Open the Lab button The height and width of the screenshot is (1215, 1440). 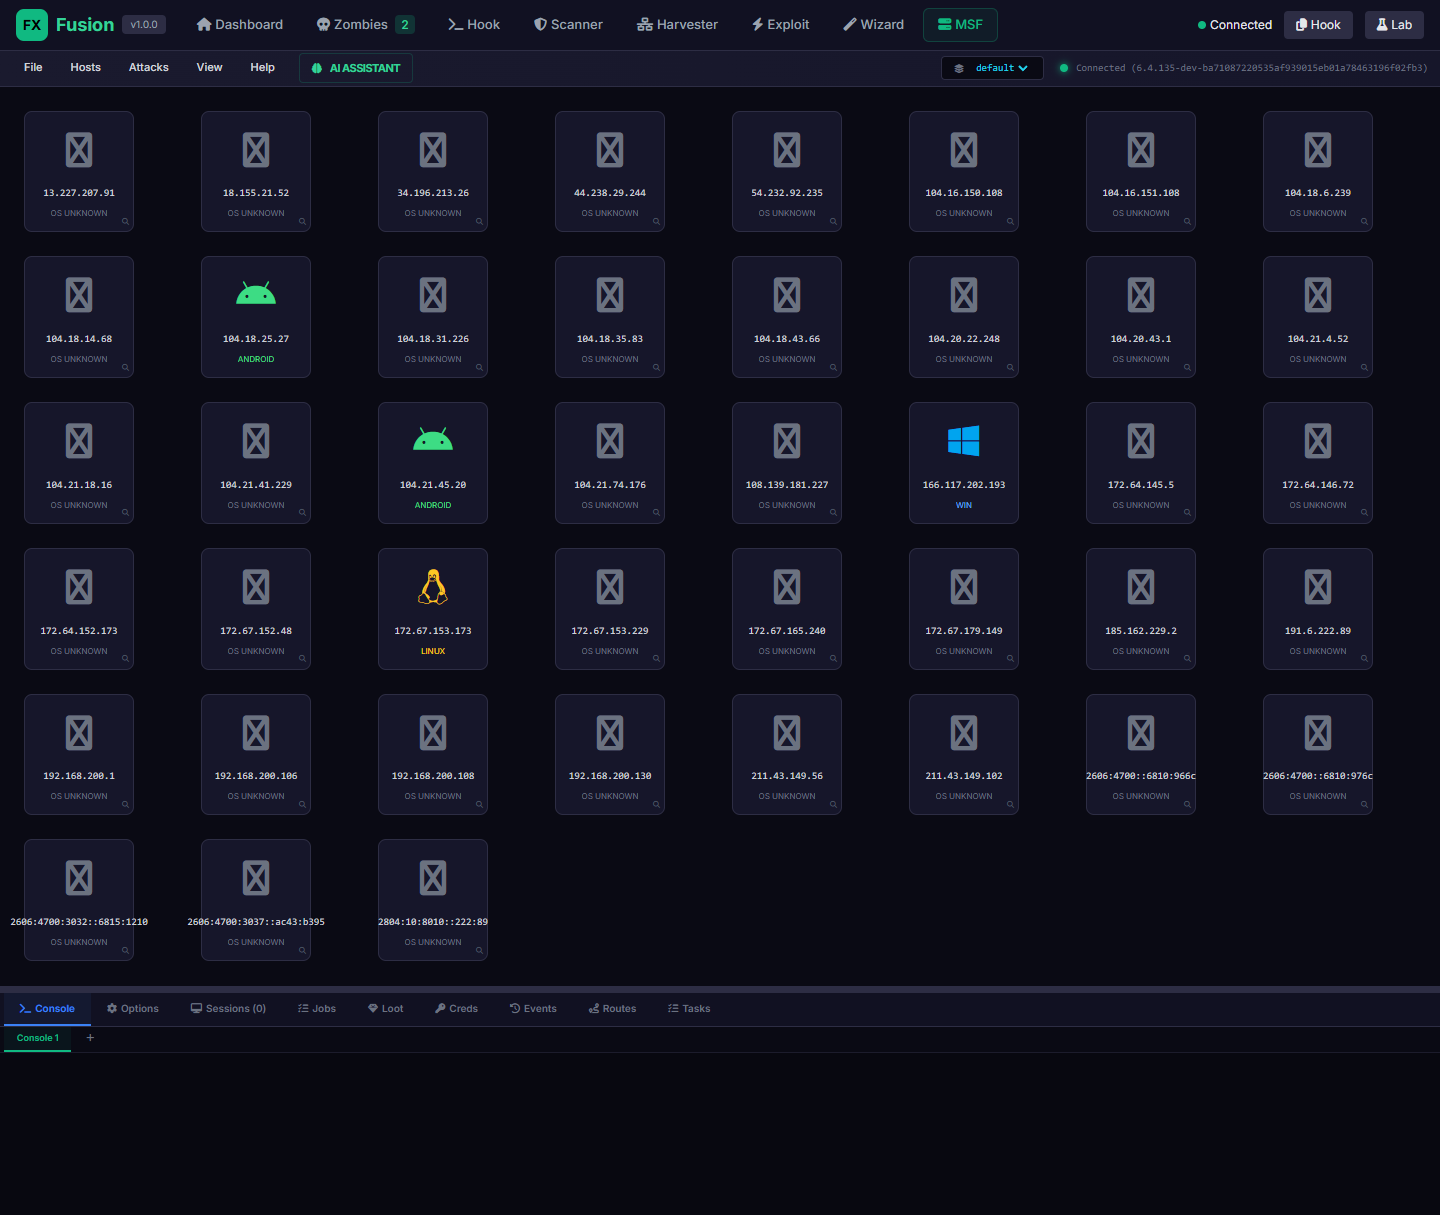point(1394,25)
